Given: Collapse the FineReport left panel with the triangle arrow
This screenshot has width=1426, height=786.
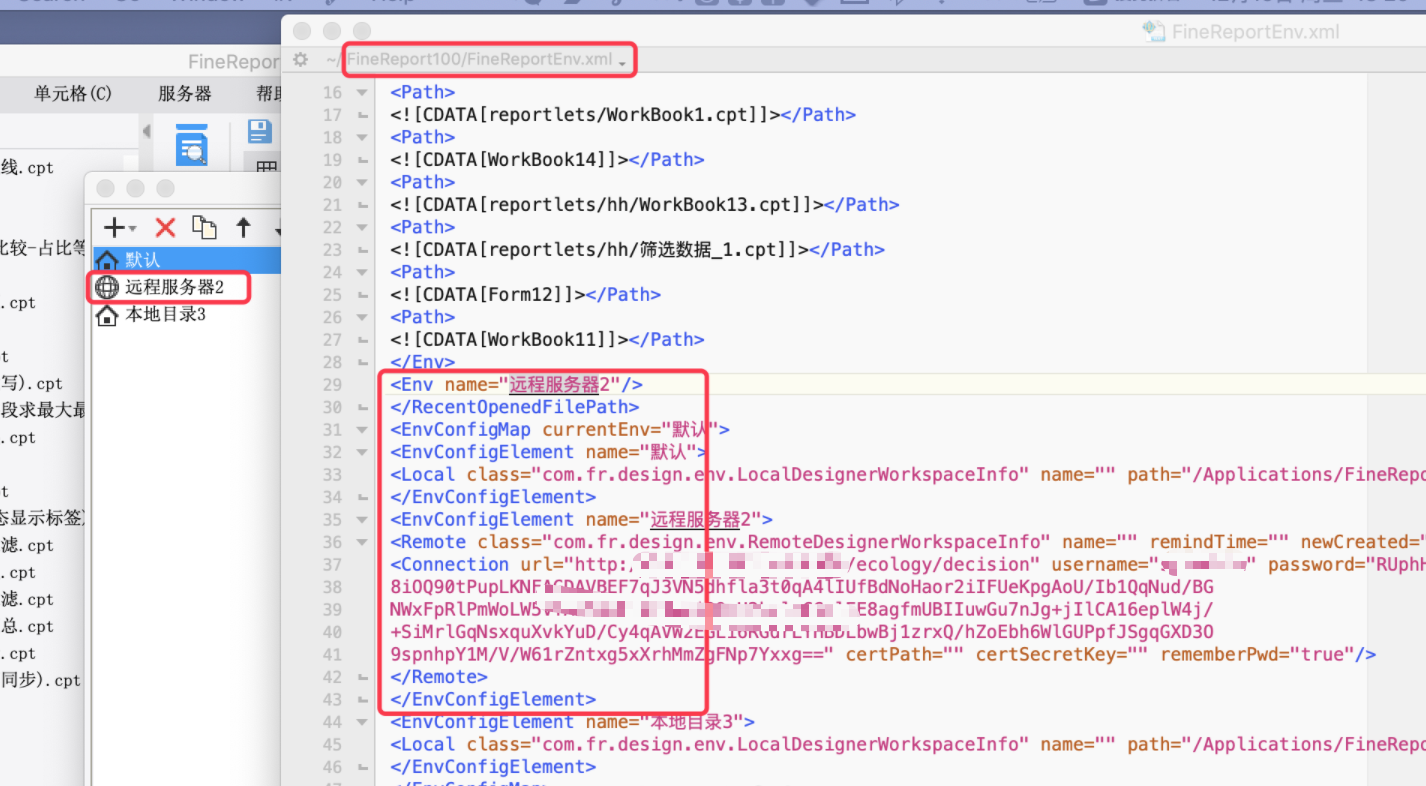Looking at the screenshot, I should pos(147,131).
